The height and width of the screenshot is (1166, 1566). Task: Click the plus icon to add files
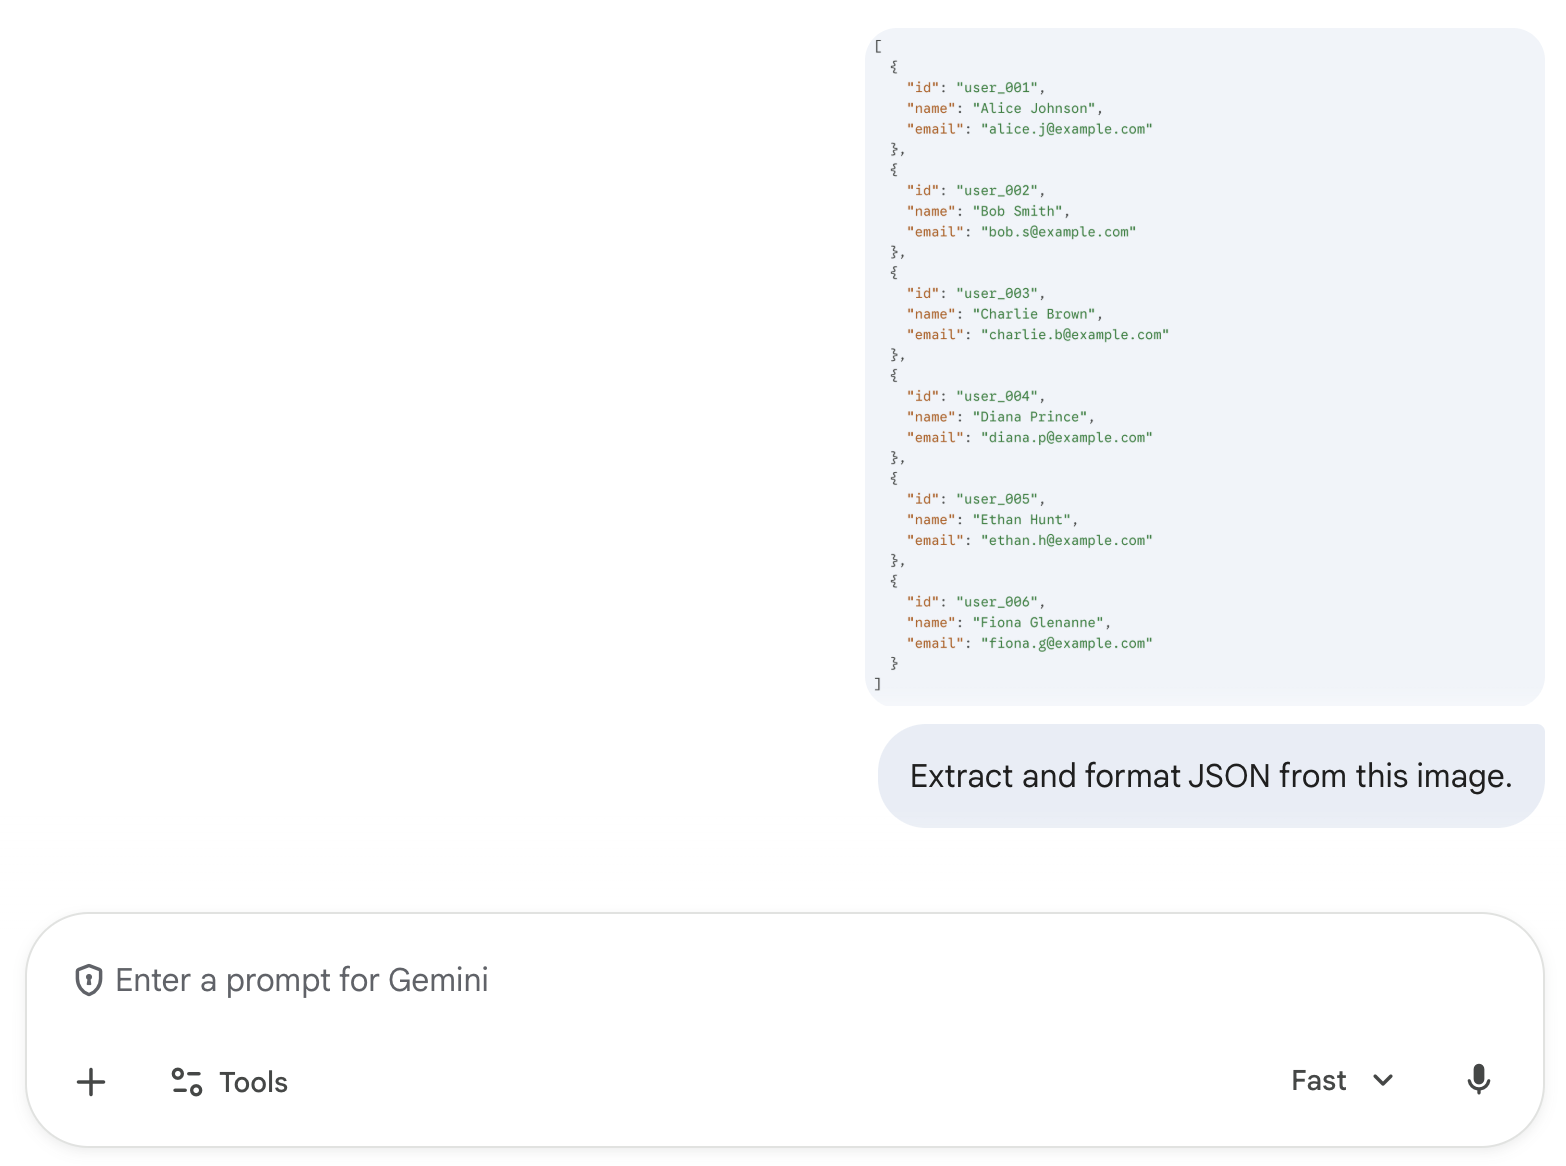(x=91, y=1082)
